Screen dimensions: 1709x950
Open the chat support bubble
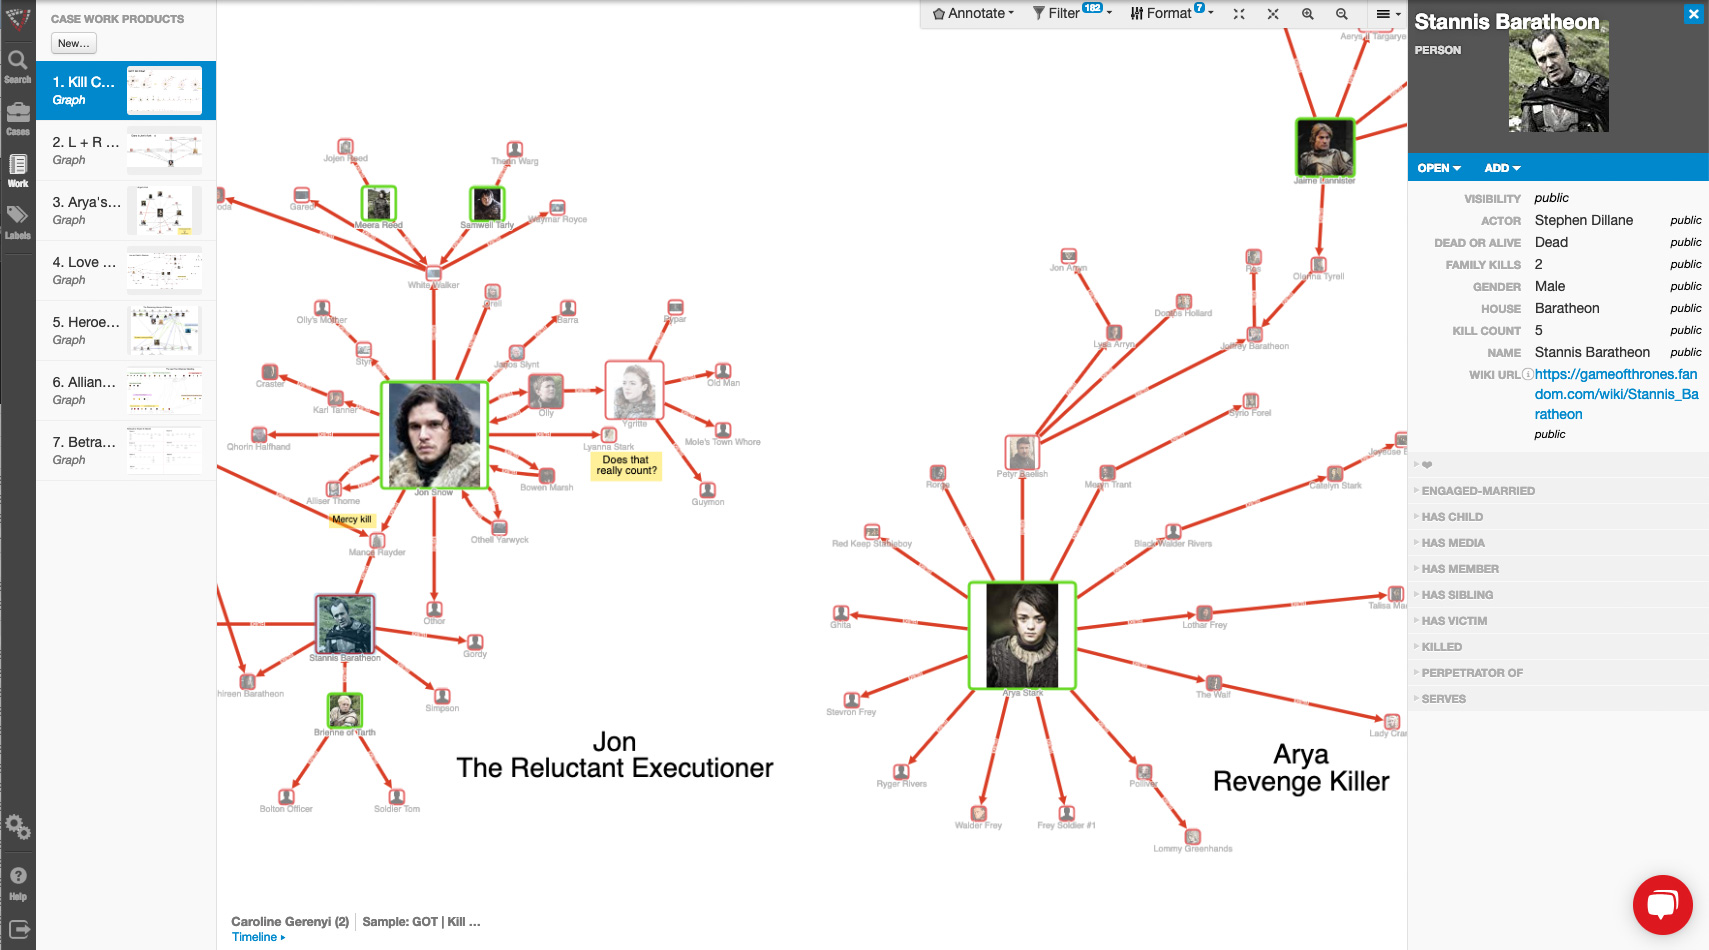point(1662,905)
